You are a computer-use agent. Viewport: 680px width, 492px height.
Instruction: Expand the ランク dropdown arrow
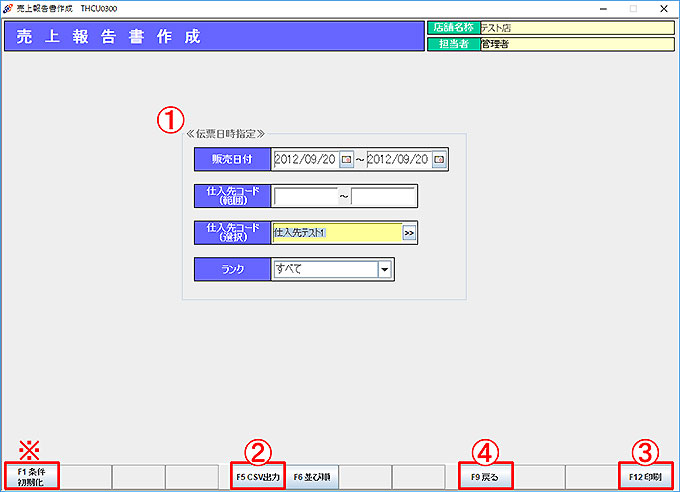point(384,269)
